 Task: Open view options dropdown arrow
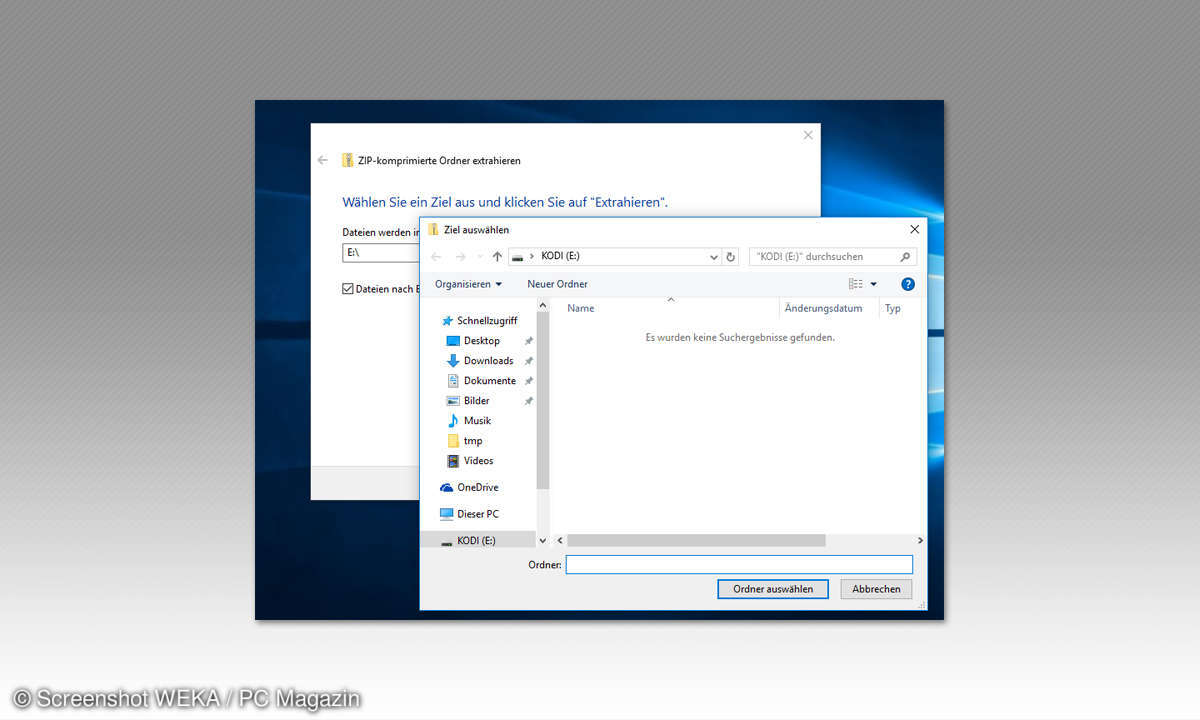[x=873, y=284]
